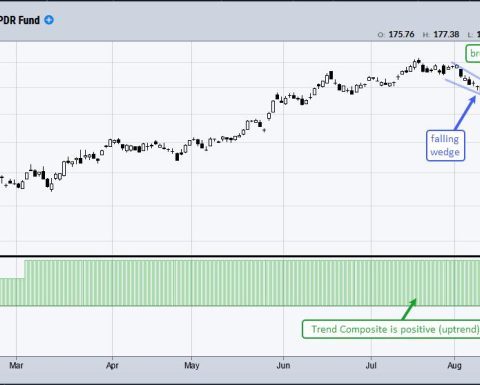Image resolution: width=480 pixels, height=385 pixels.
Task: Click the blue arrow pointing to the wedge
Action: pos(466,113)
